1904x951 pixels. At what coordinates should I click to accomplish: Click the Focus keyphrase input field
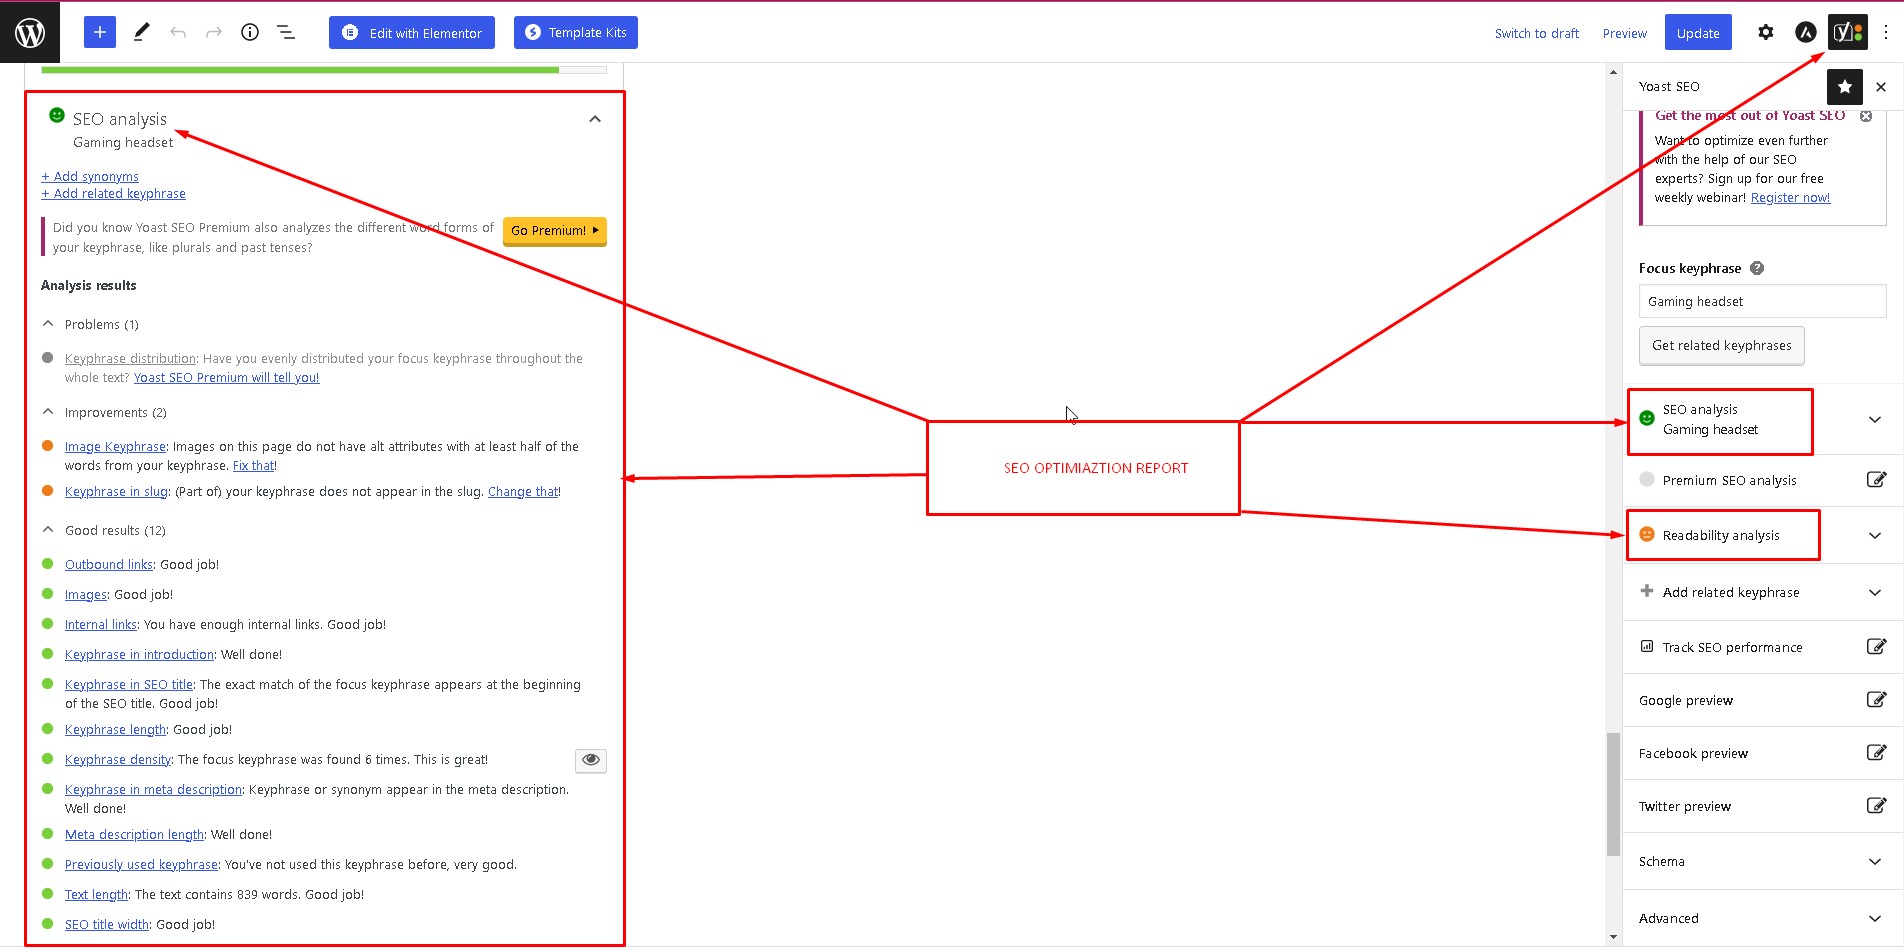click(x=1762, y=301)
